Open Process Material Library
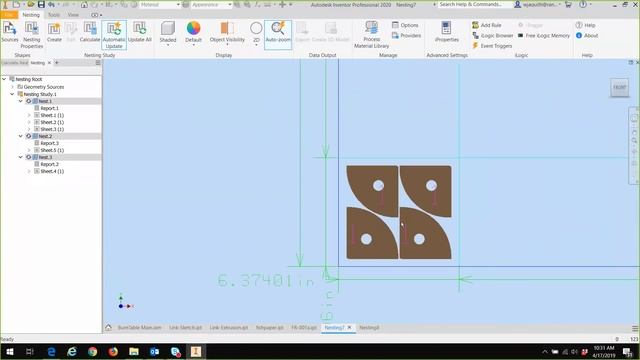Screen dimensions: 640x360 tap(371, 35)
